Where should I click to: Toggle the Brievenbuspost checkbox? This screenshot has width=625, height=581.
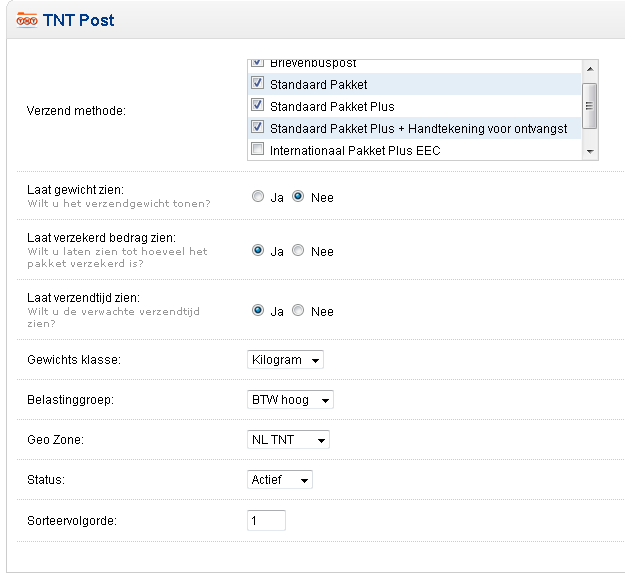pyautogui.click(x=257, y=63)
